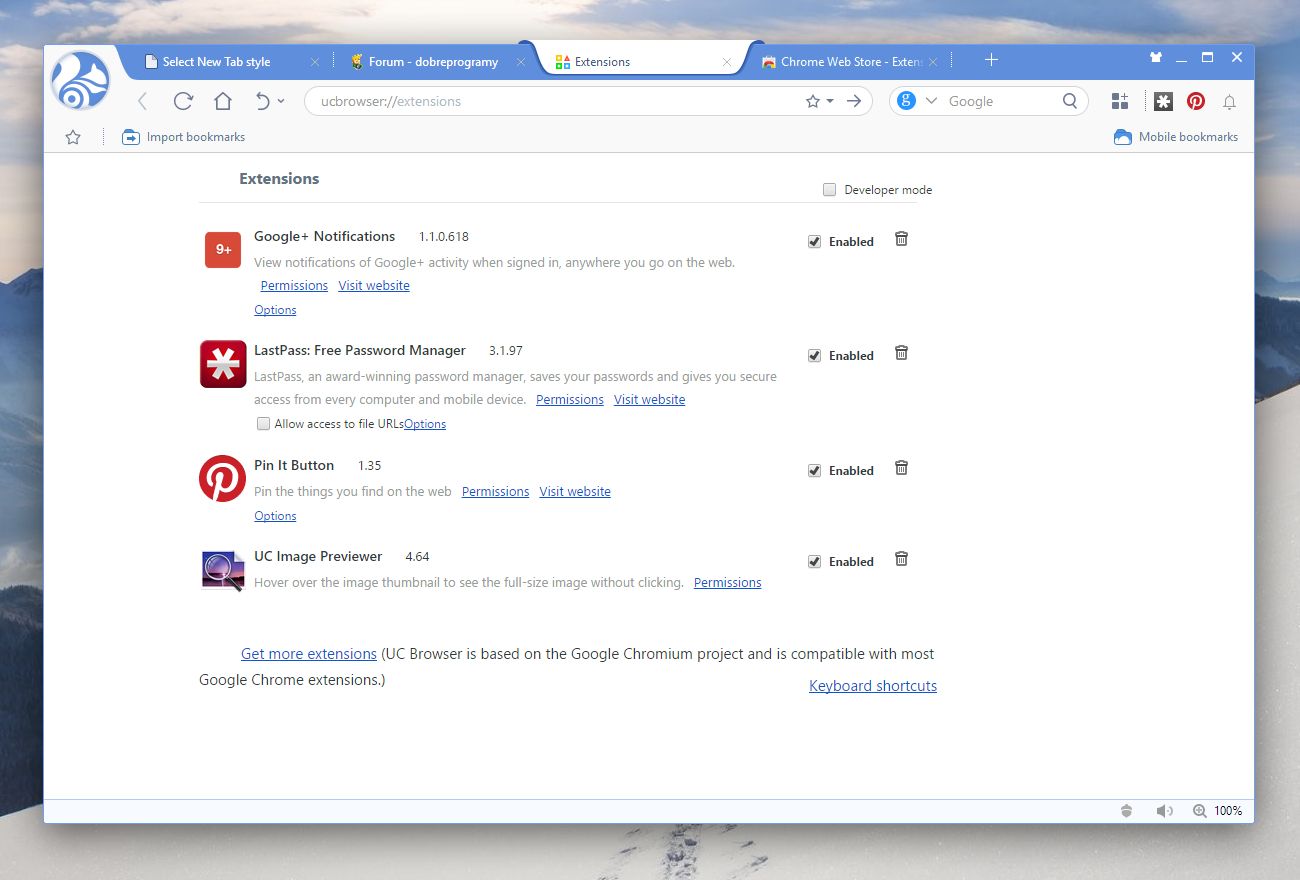Open the home page icon
Viewport: 1300px width, 880px height.
[223, 101]
